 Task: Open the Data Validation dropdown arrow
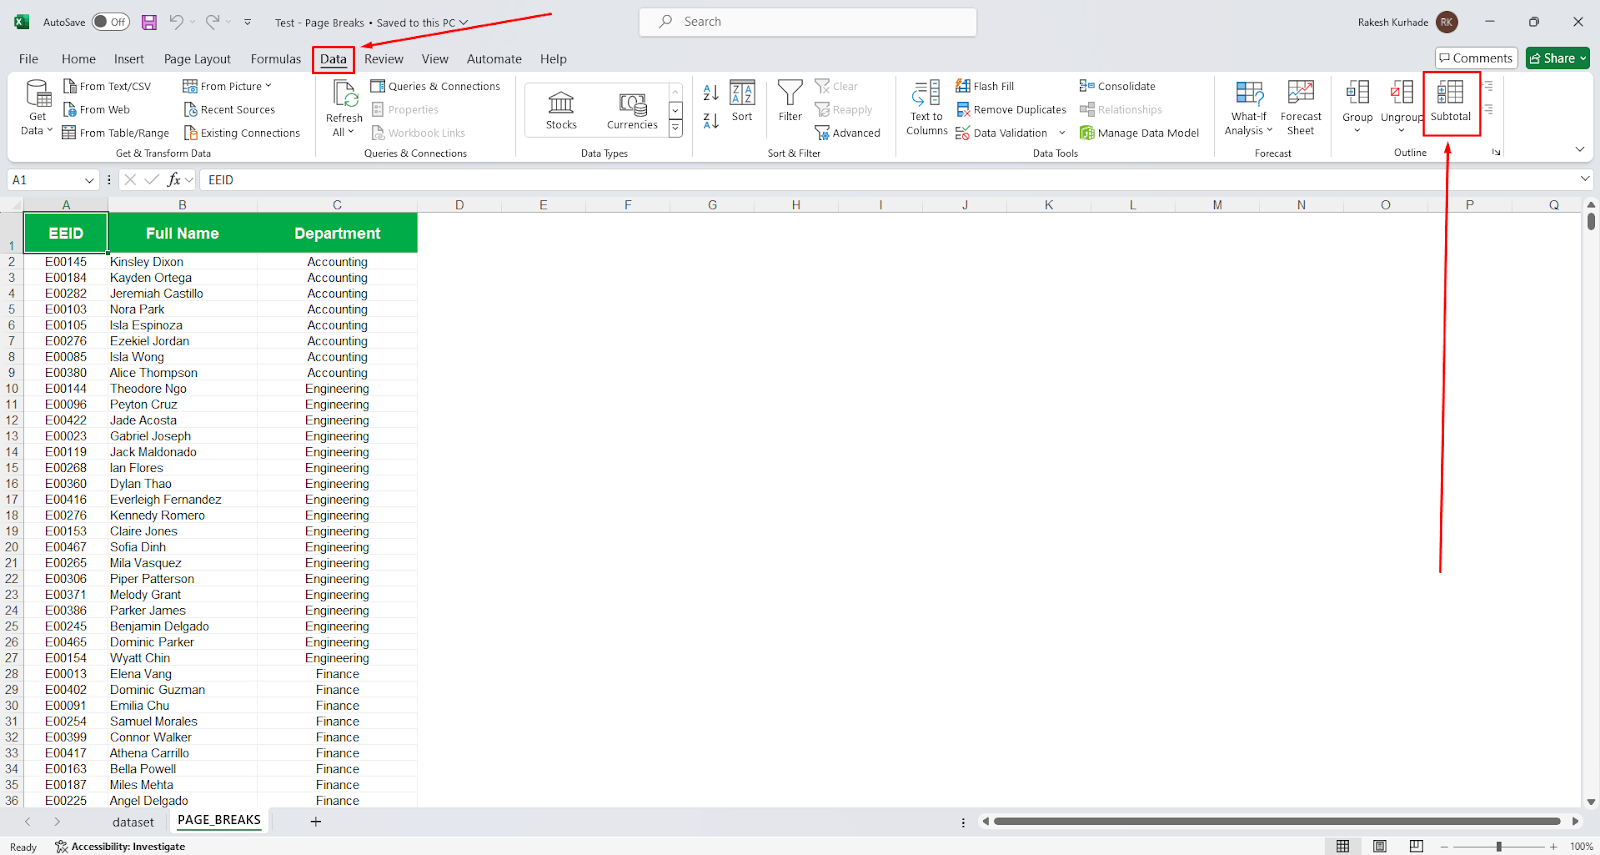coord(1062,133)
